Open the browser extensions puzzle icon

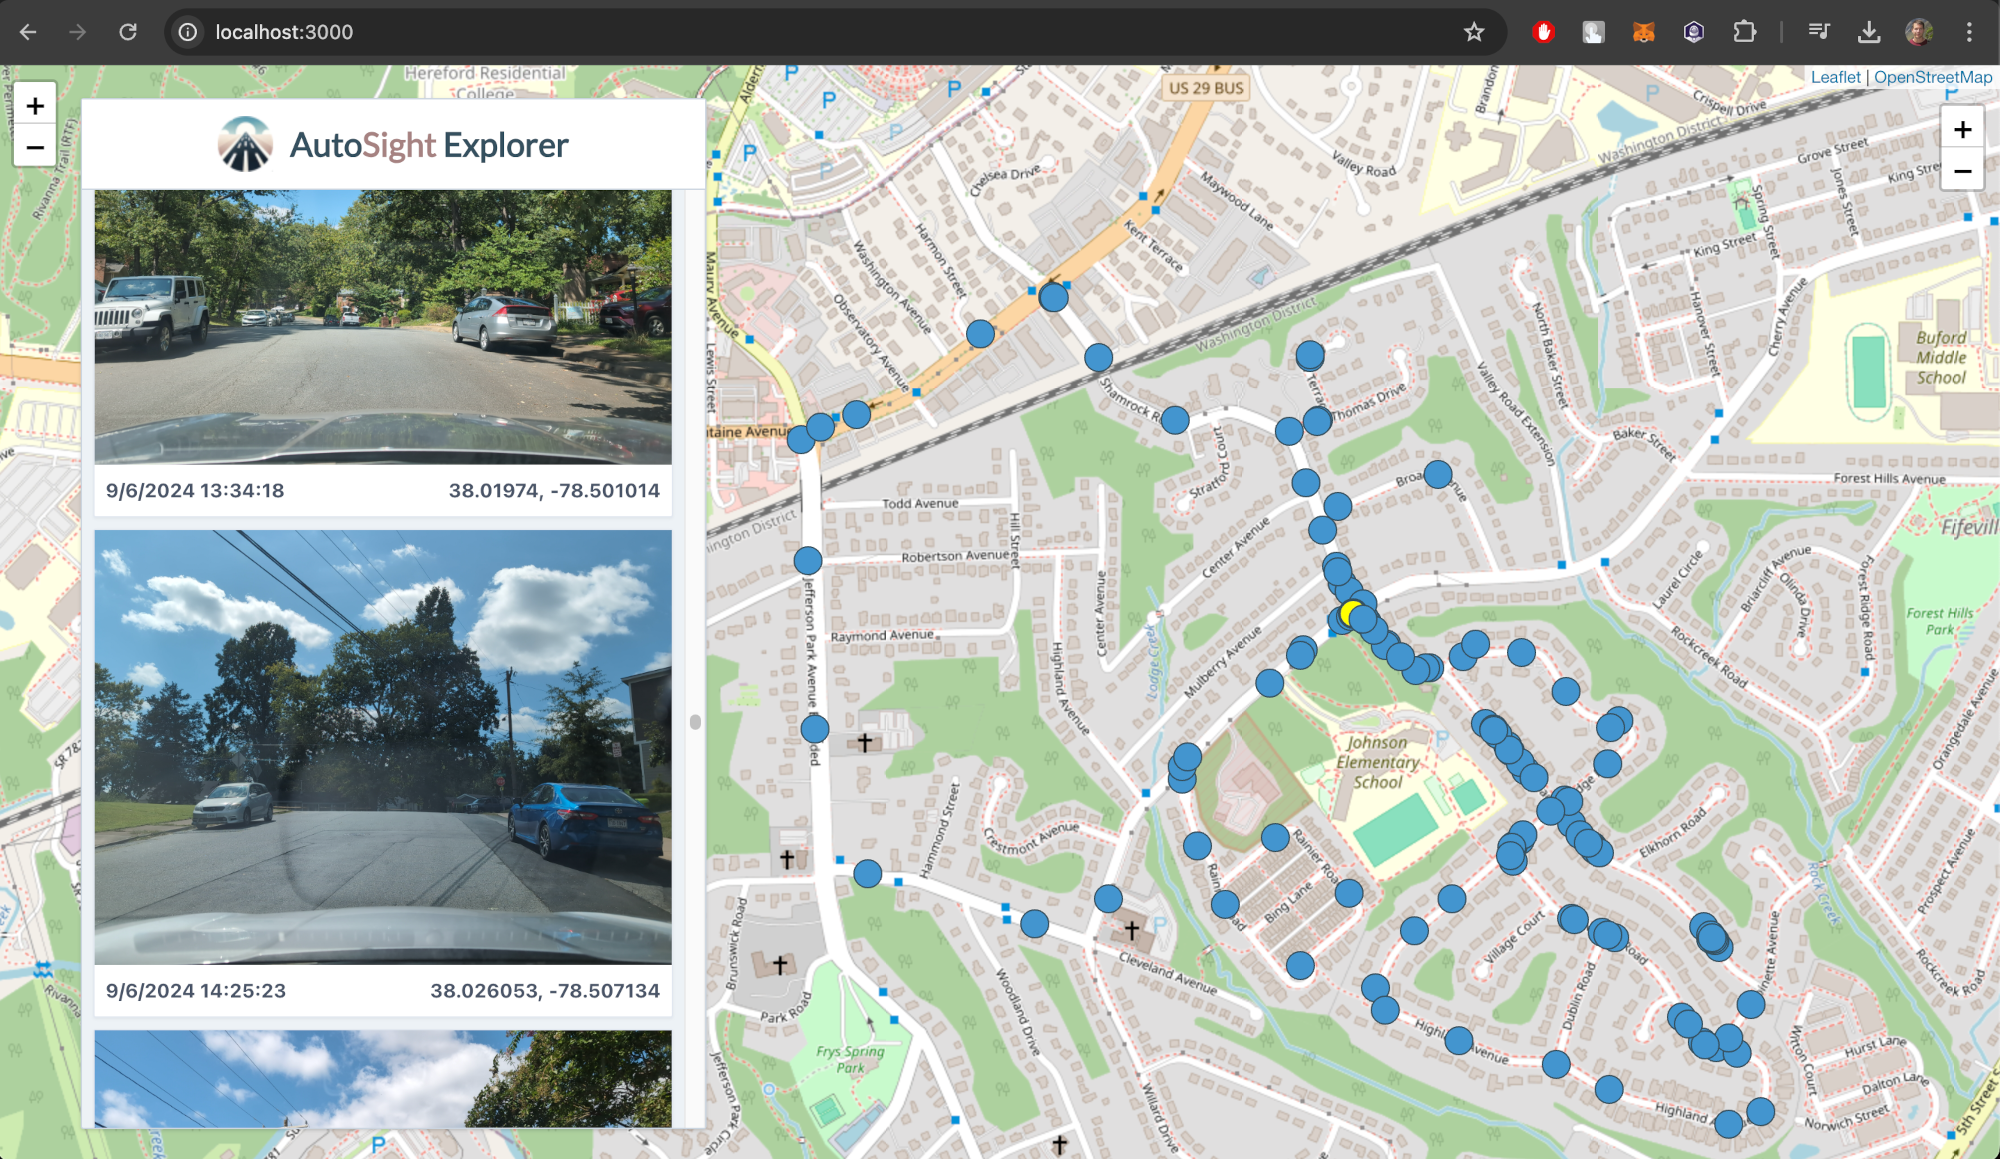pos(1744,32)
